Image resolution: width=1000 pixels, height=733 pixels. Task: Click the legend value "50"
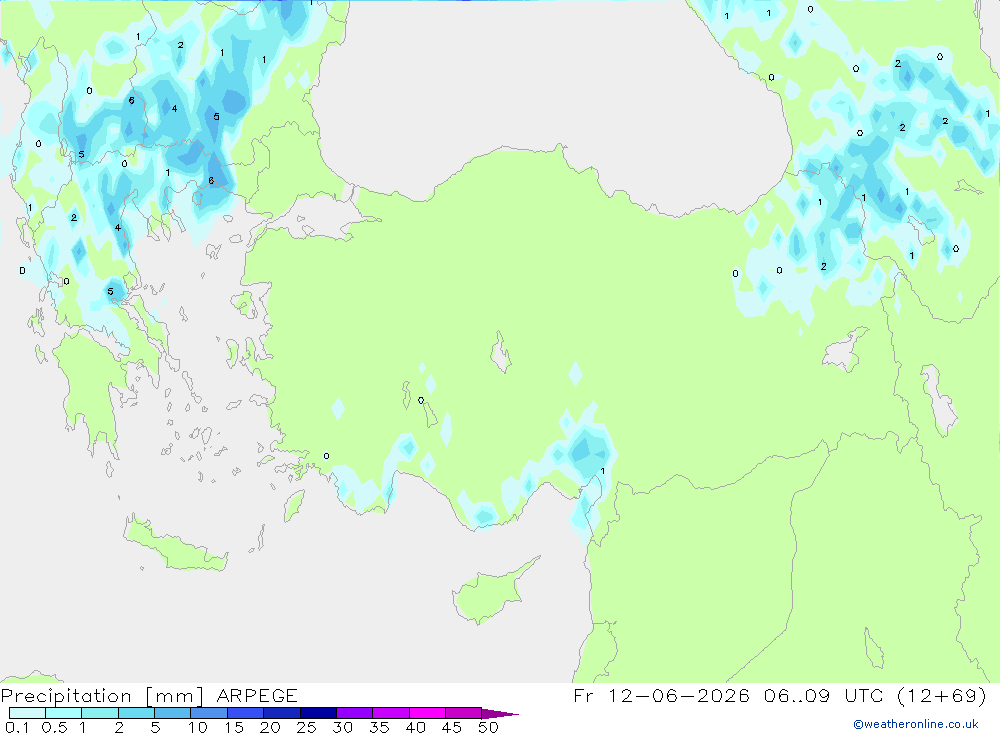[488, 727]
